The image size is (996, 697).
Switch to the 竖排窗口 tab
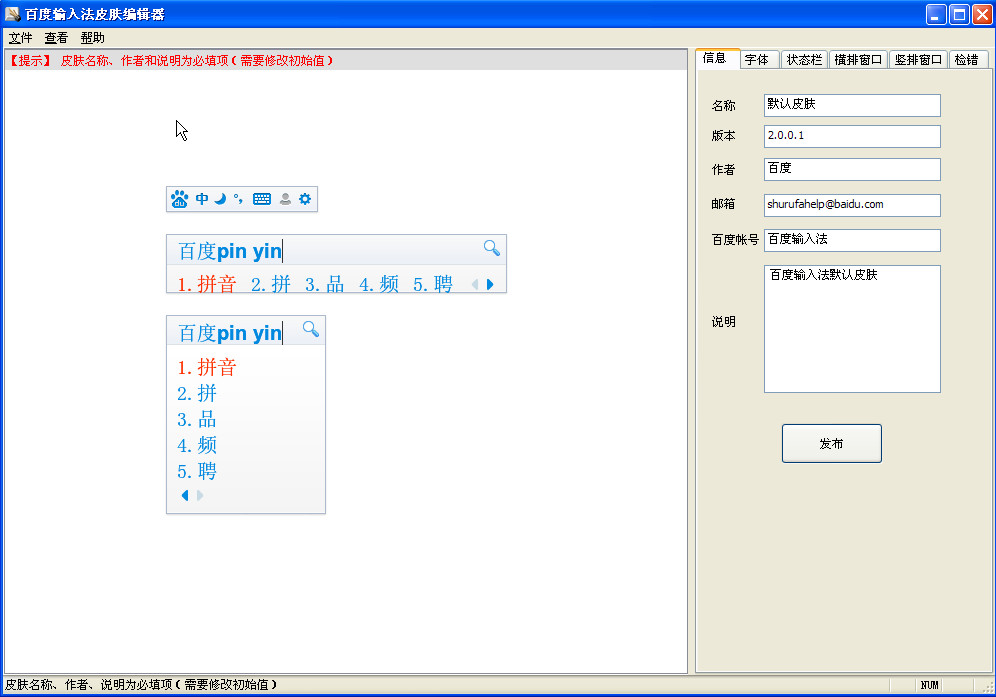pyautogui.click(x=918, y=60)
